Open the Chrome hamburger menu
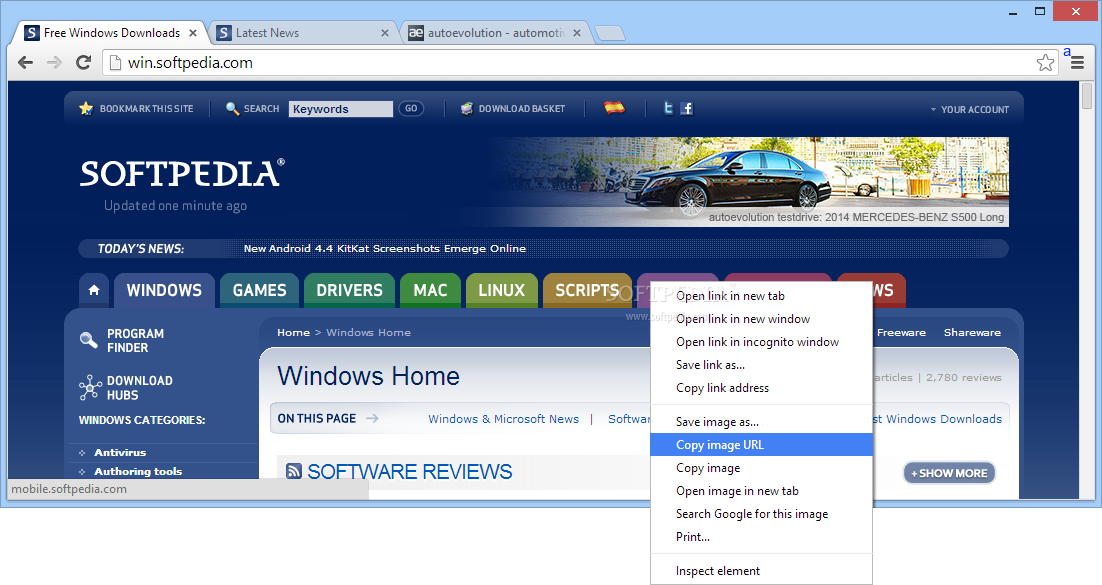The width and height of the screenshot is (1102, 585). click(1077, 63)
